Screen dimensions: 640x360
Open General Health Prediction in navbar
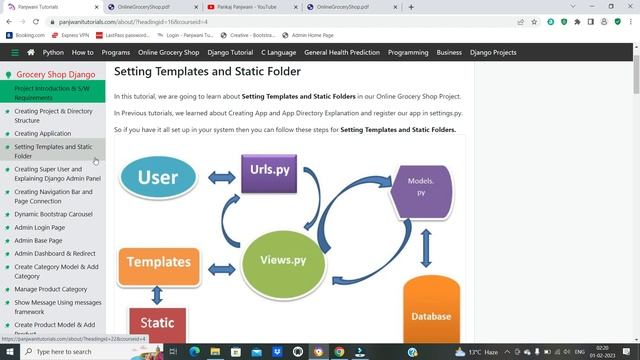point(342,53)
